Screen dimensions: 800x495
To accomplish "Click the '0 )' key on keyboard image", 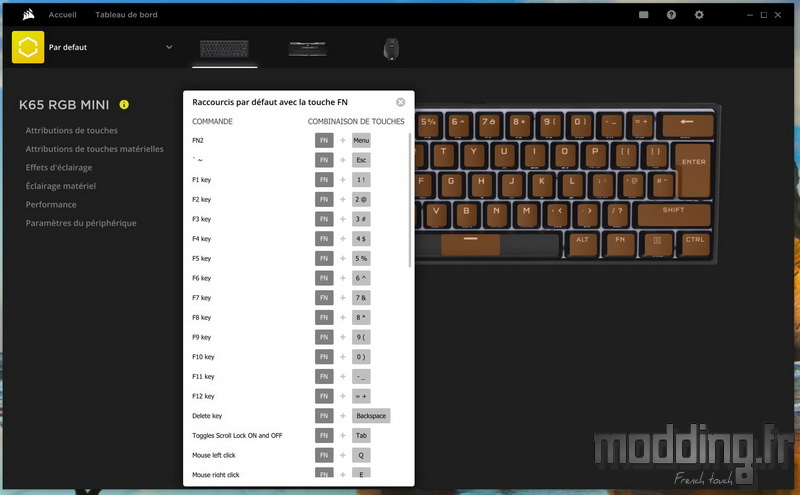I will click(x=581, y=126).
